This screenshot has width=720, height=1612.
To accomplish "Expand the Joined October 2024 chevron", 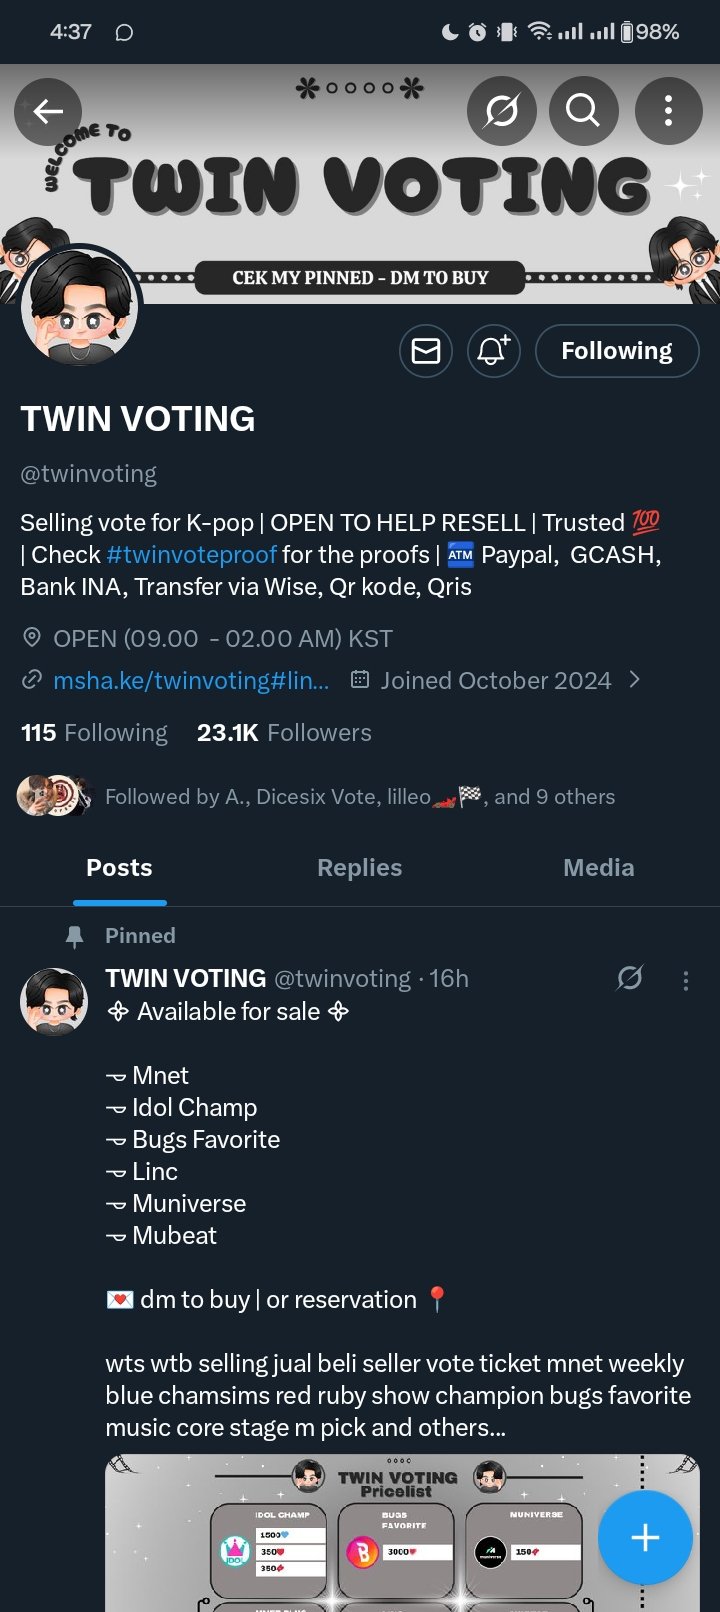I will [634, 681].
